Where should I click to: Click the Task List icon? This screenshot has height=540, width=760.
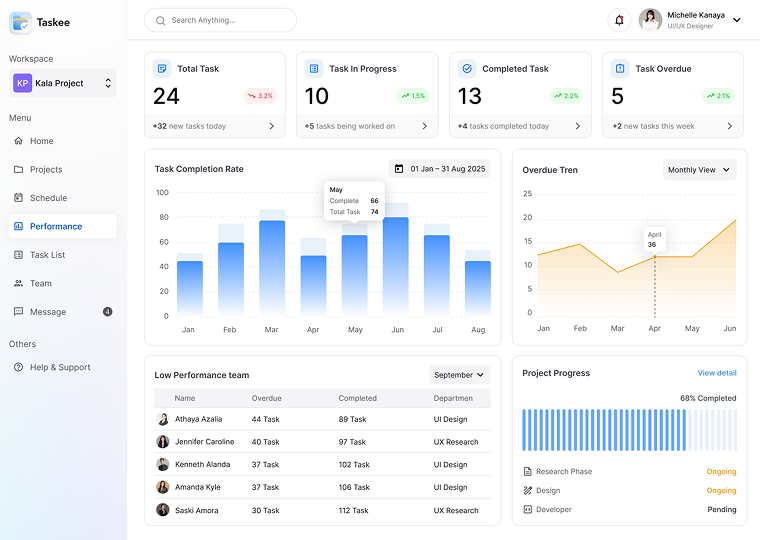coord(18,254)
